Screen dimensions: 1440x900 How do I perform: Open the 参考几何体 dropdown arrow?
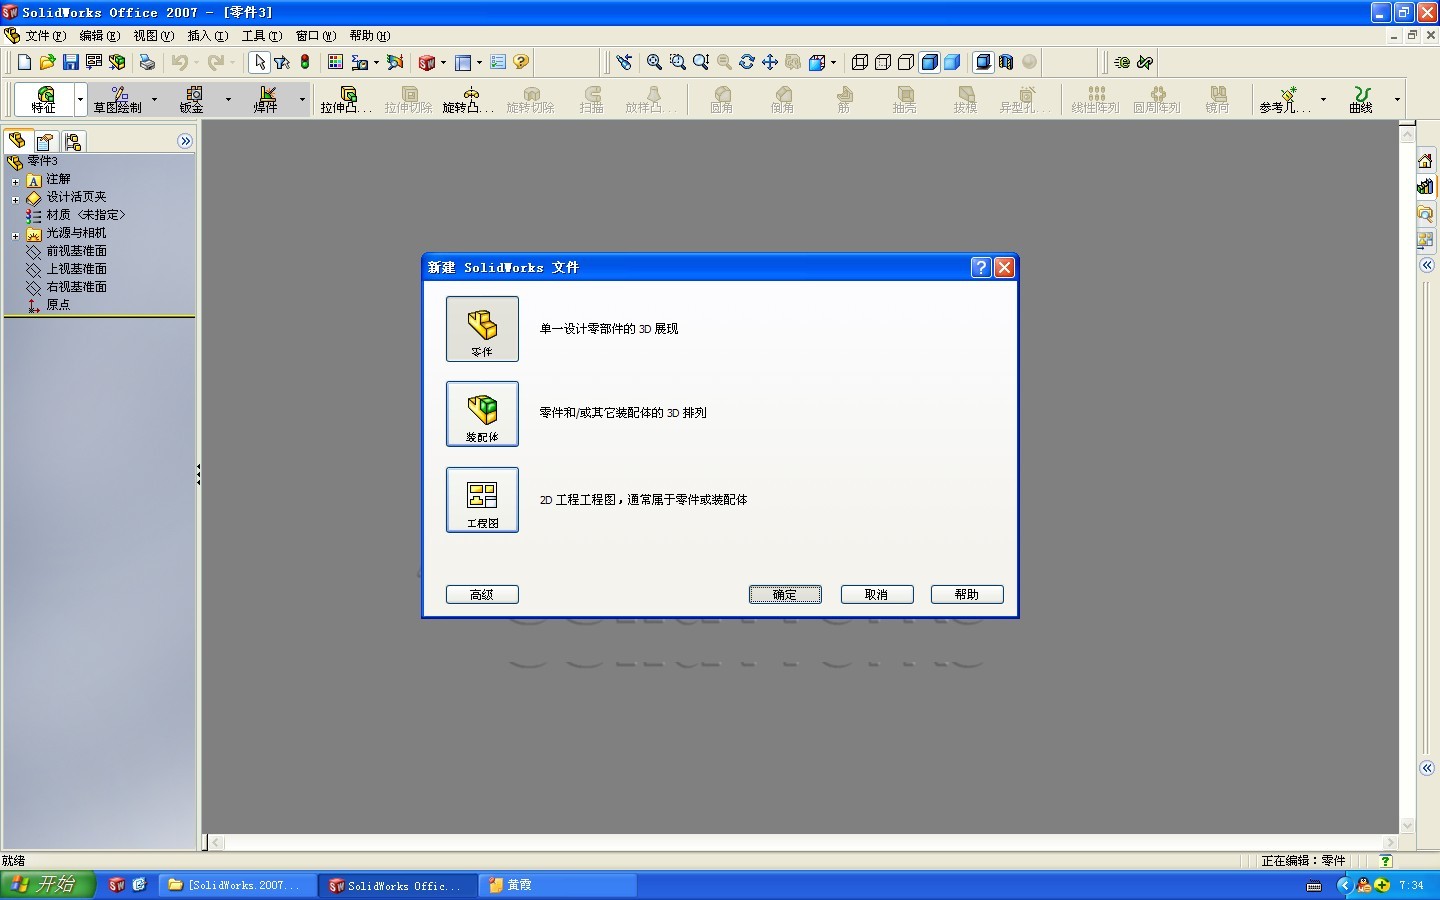[1323, 99]
